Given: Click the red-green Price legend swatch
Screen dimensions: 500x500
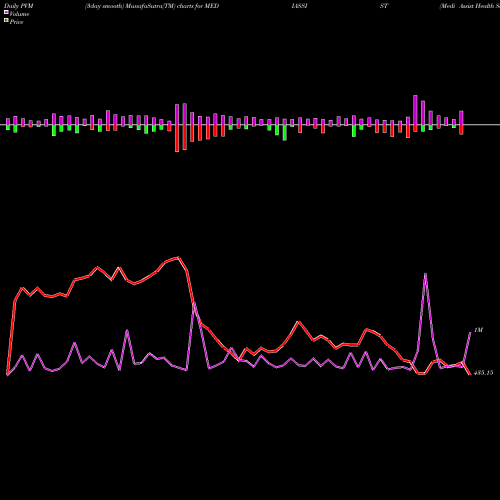Looking at the screenshot, I should pyautogui.click(x=6, y=21).
